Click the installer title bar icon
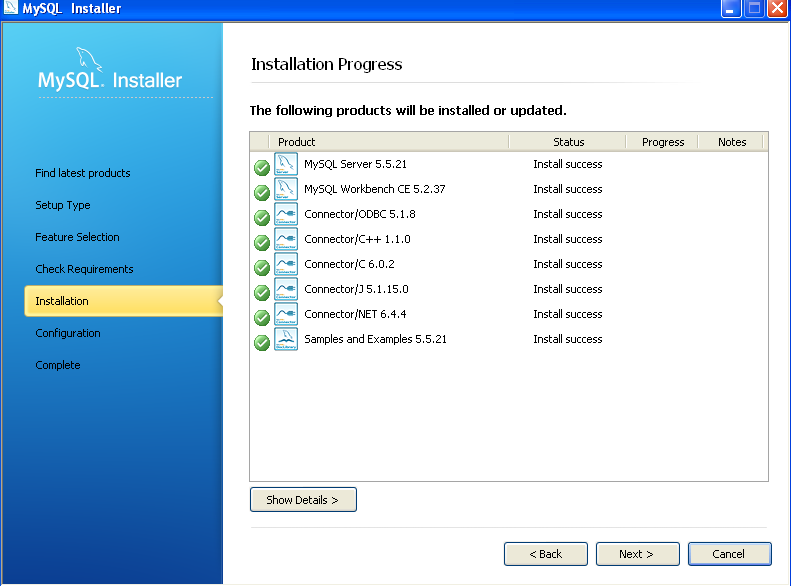 click(10, 8)
